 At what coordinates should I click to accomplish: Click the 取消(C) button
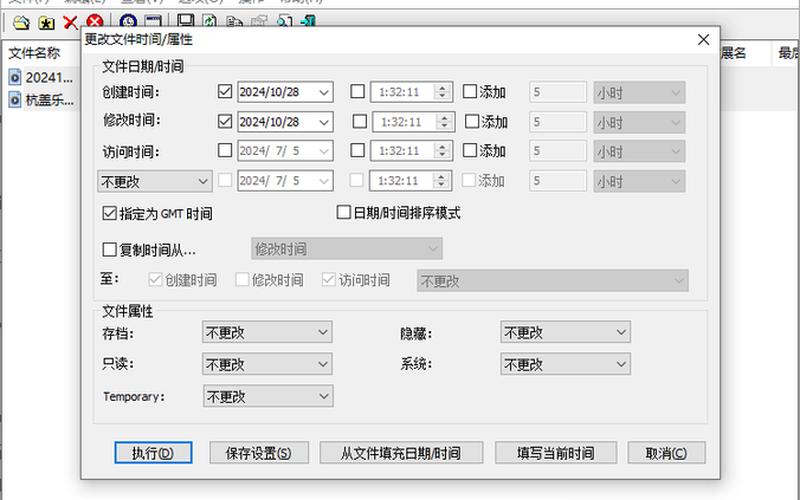tap(666, 453)
